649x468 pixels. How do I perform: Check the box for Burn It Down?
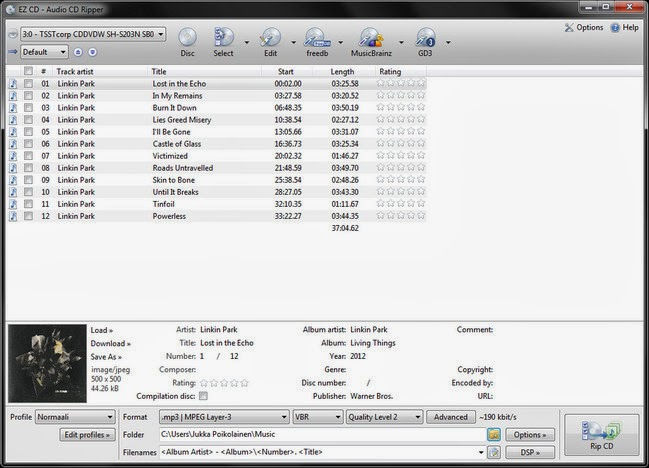(28, 108)
